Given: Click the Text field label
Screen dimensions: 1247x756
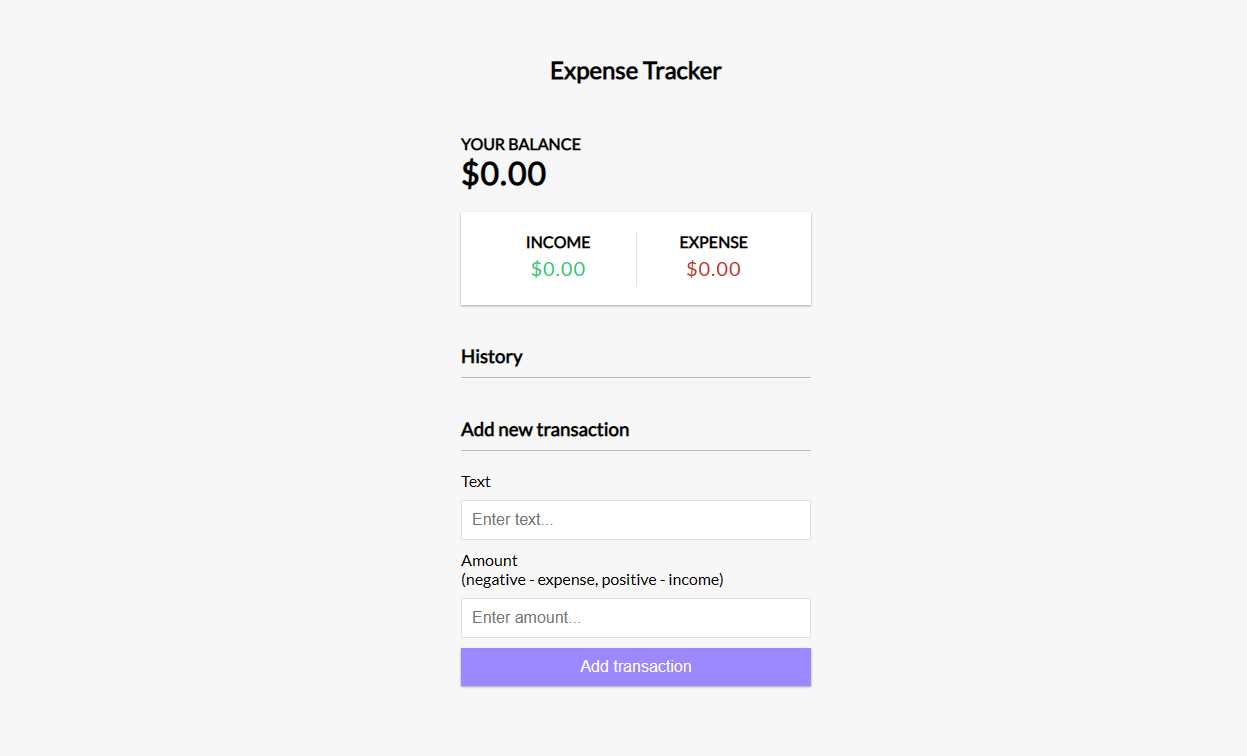Looking at the screenshot, I should tap(476, 482).
